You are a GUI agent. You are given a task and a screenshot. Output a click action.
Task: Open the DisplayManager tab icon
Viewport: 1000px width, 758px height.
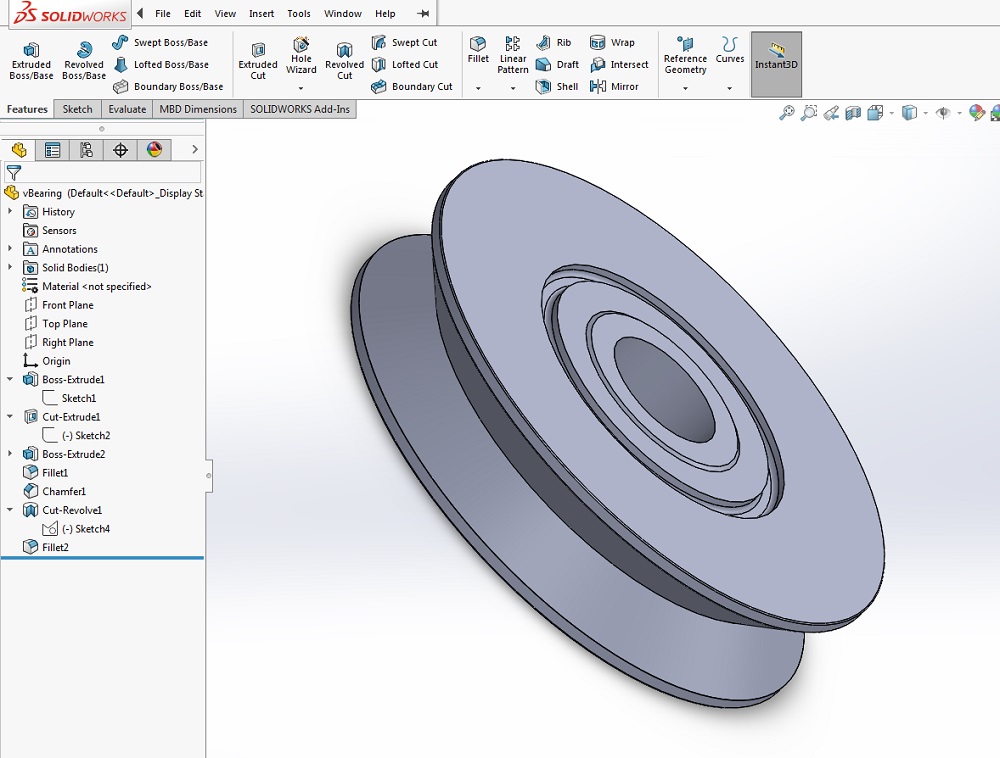click(x=154, y=150)
